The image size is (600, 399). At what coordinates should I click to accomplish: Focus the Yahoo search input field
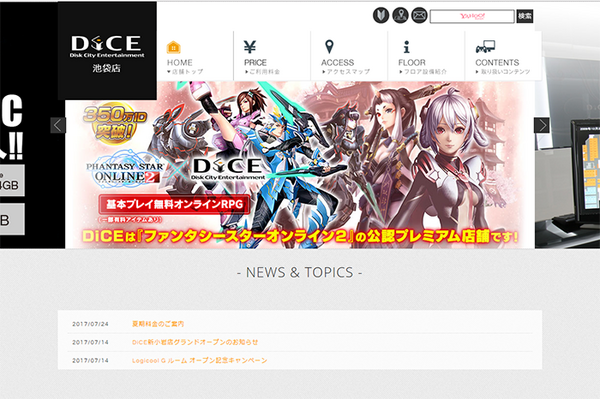[472, 16]
